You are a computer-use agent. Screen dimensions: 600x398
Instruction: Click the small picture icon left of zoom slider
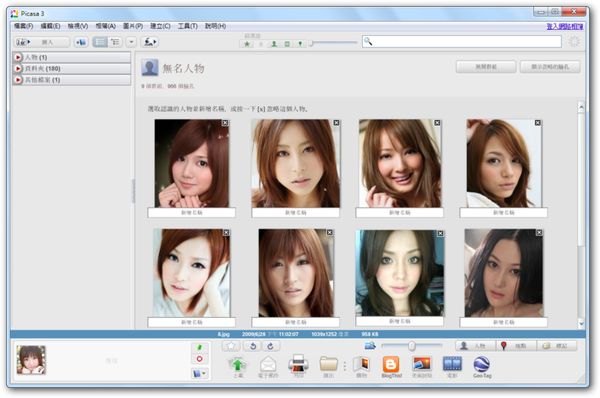click(370, 346)
